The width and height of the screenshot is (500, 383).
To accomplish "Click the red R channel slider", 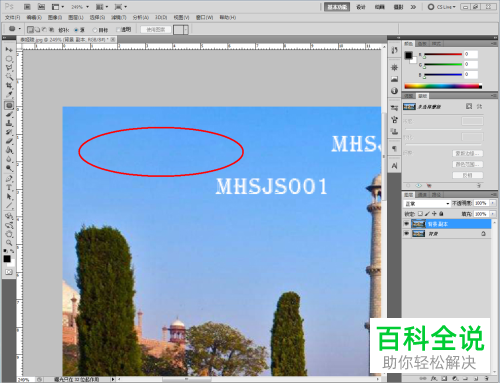I will tap(443, 54).
